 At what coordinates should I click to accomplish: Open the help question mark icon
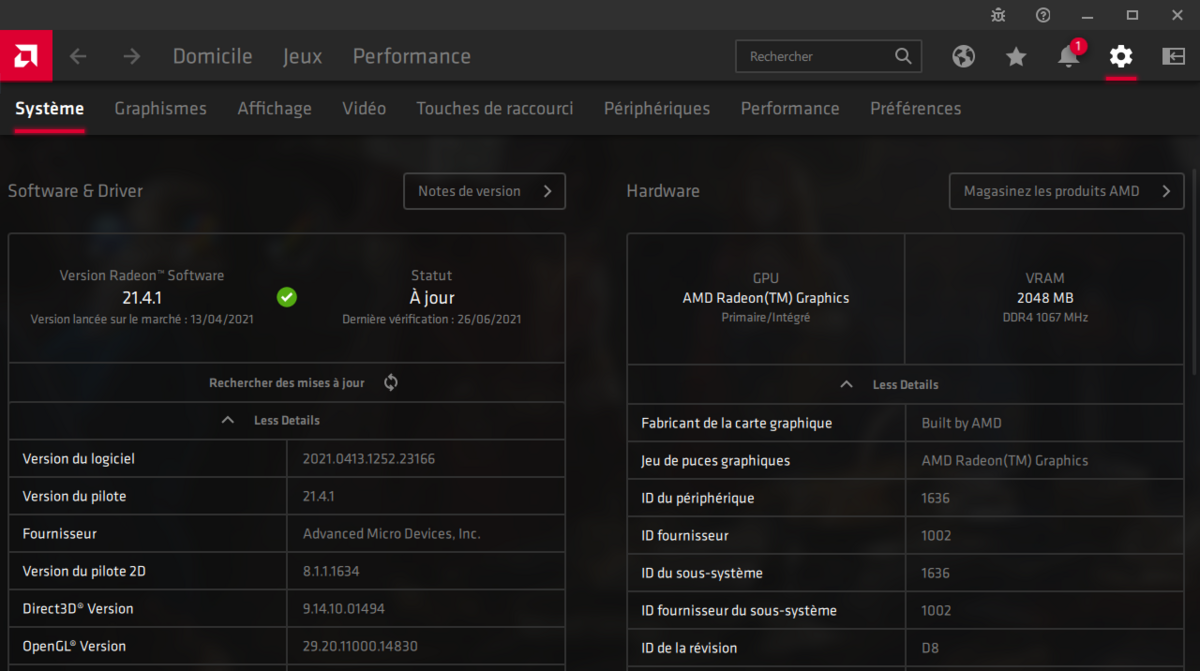click(x=1043, y=15)
